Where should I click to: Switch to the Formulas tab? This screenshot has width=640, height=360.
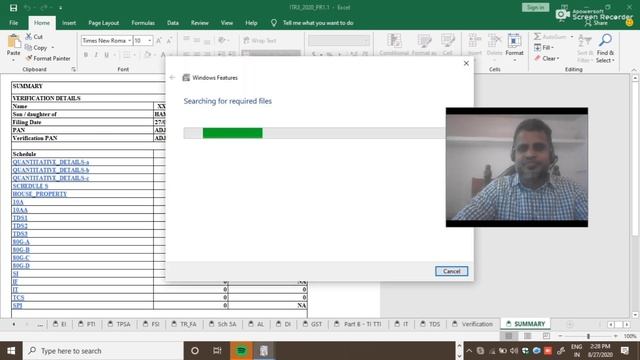143,23
